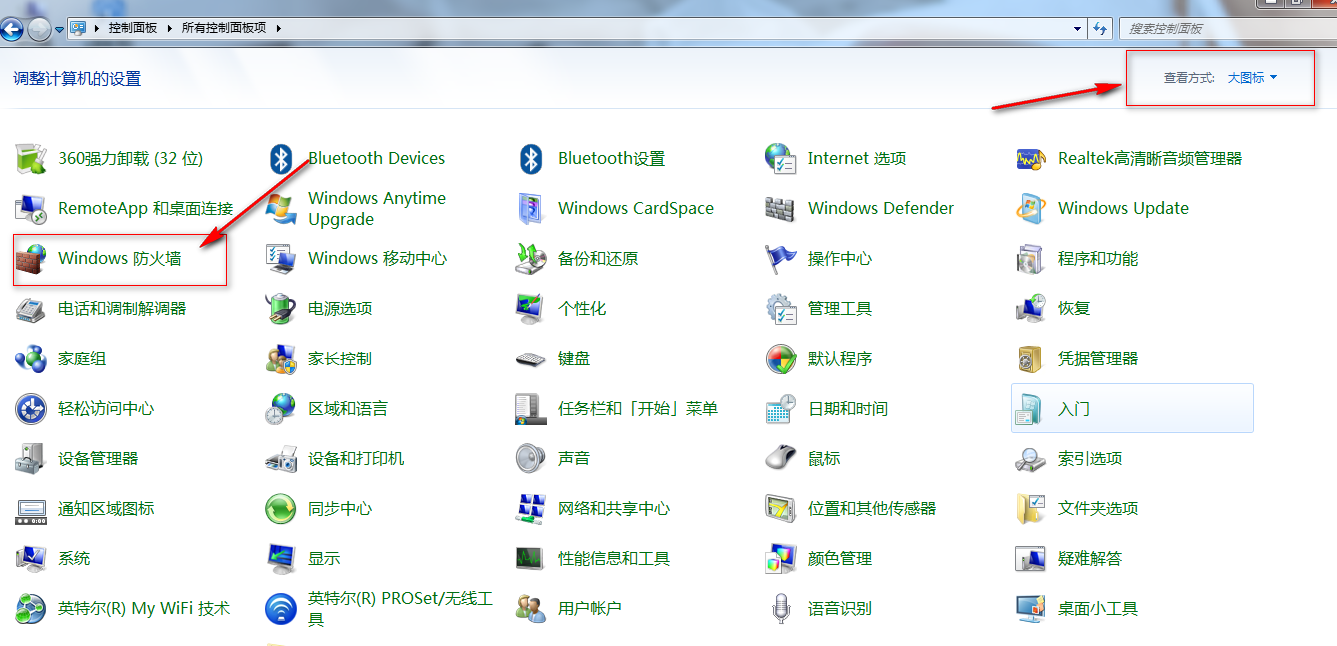Open the 日期和时间 calendar icon
This screenshot has height=646, width=1337.
[x=781, y=408]
